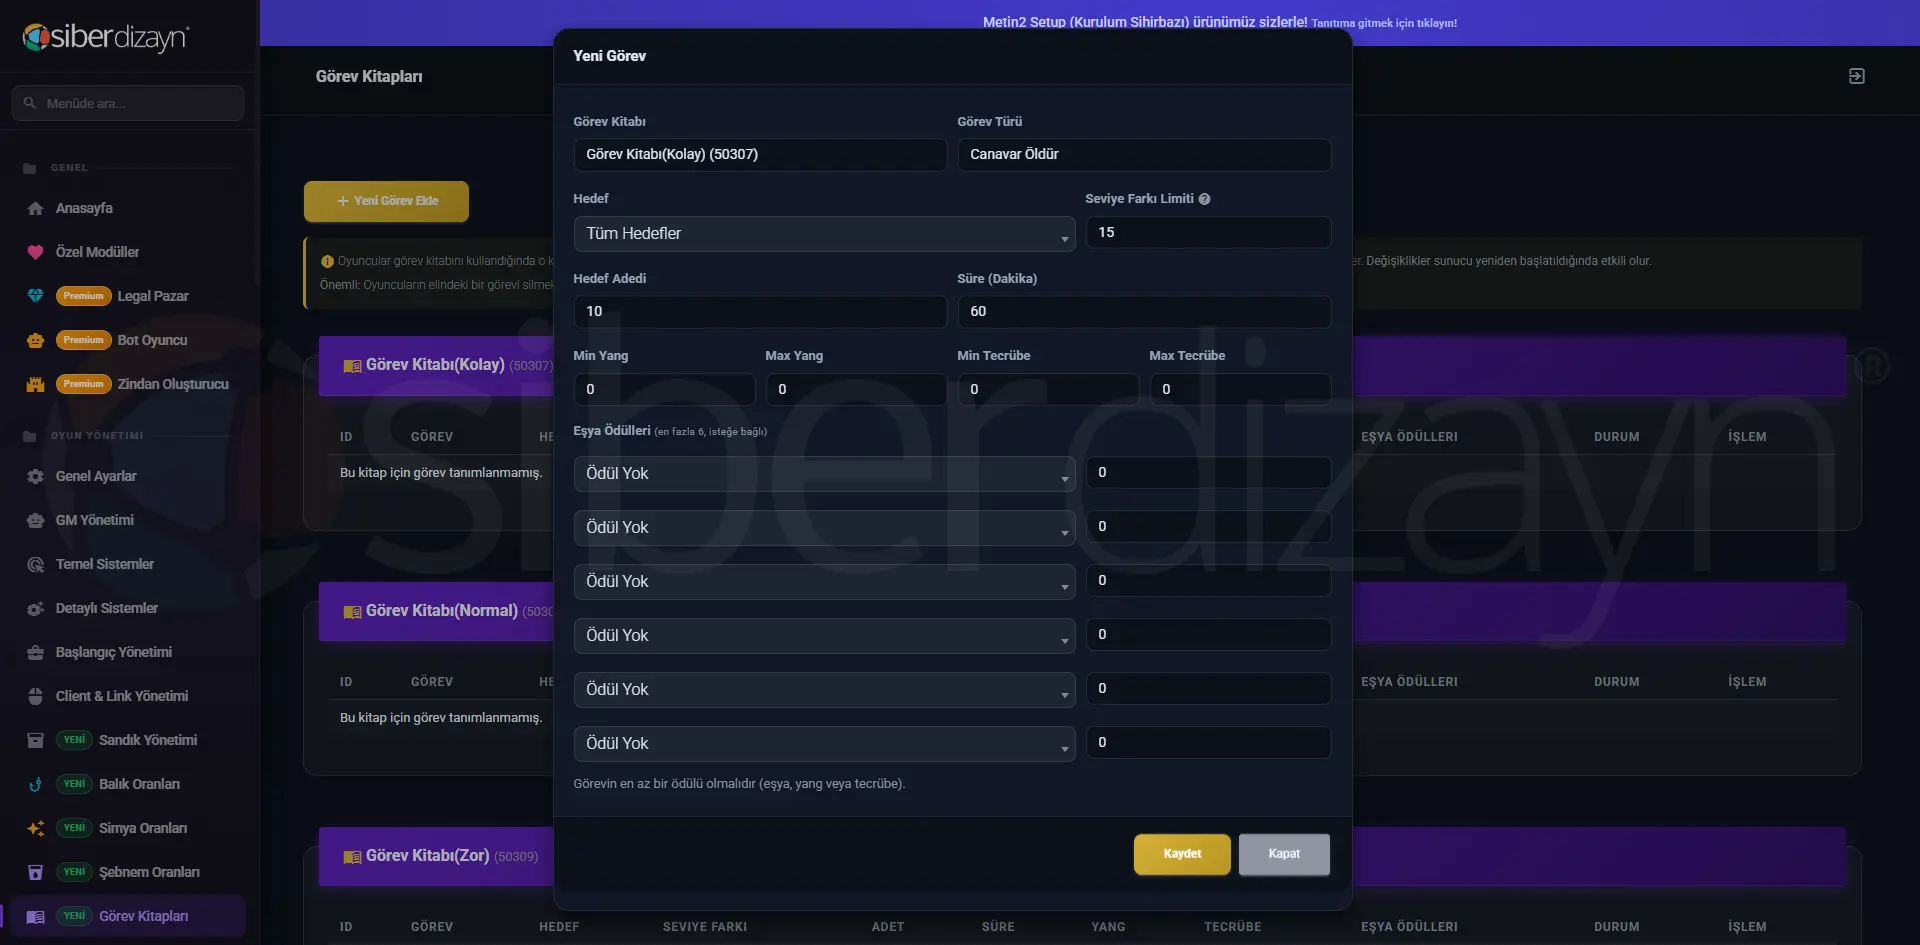Click the Max Yang field
The width and height of the screenshot is (1920, 945).
point(856,389)
